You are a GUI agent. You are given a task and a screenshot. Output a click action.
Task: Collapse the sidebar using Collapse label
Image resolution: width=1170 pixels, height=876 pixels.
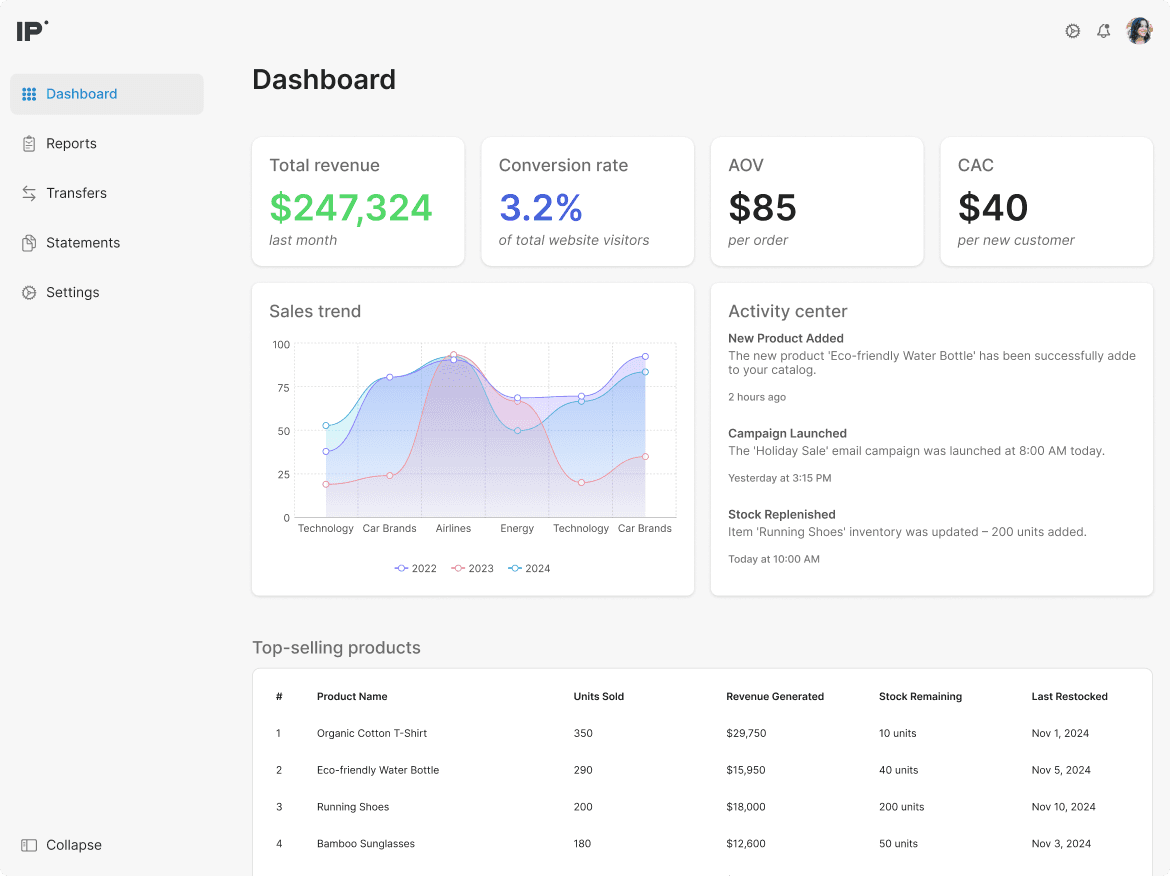click(74, 845)
